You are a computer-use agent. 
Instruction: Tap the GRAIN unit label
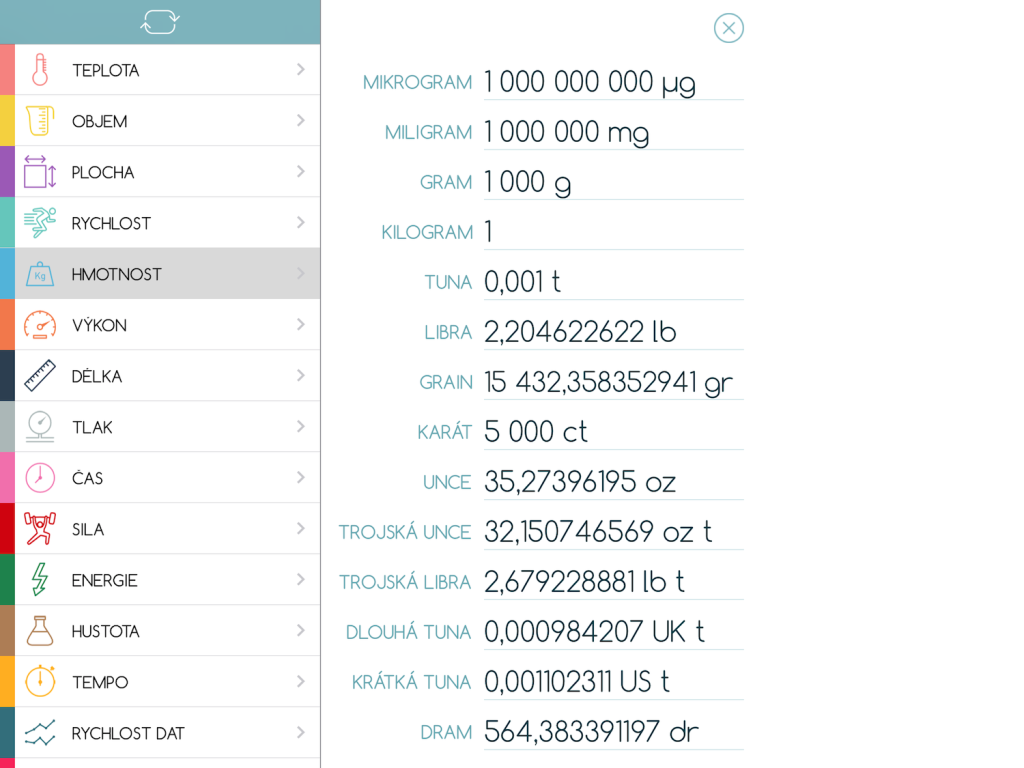[446, 382]
